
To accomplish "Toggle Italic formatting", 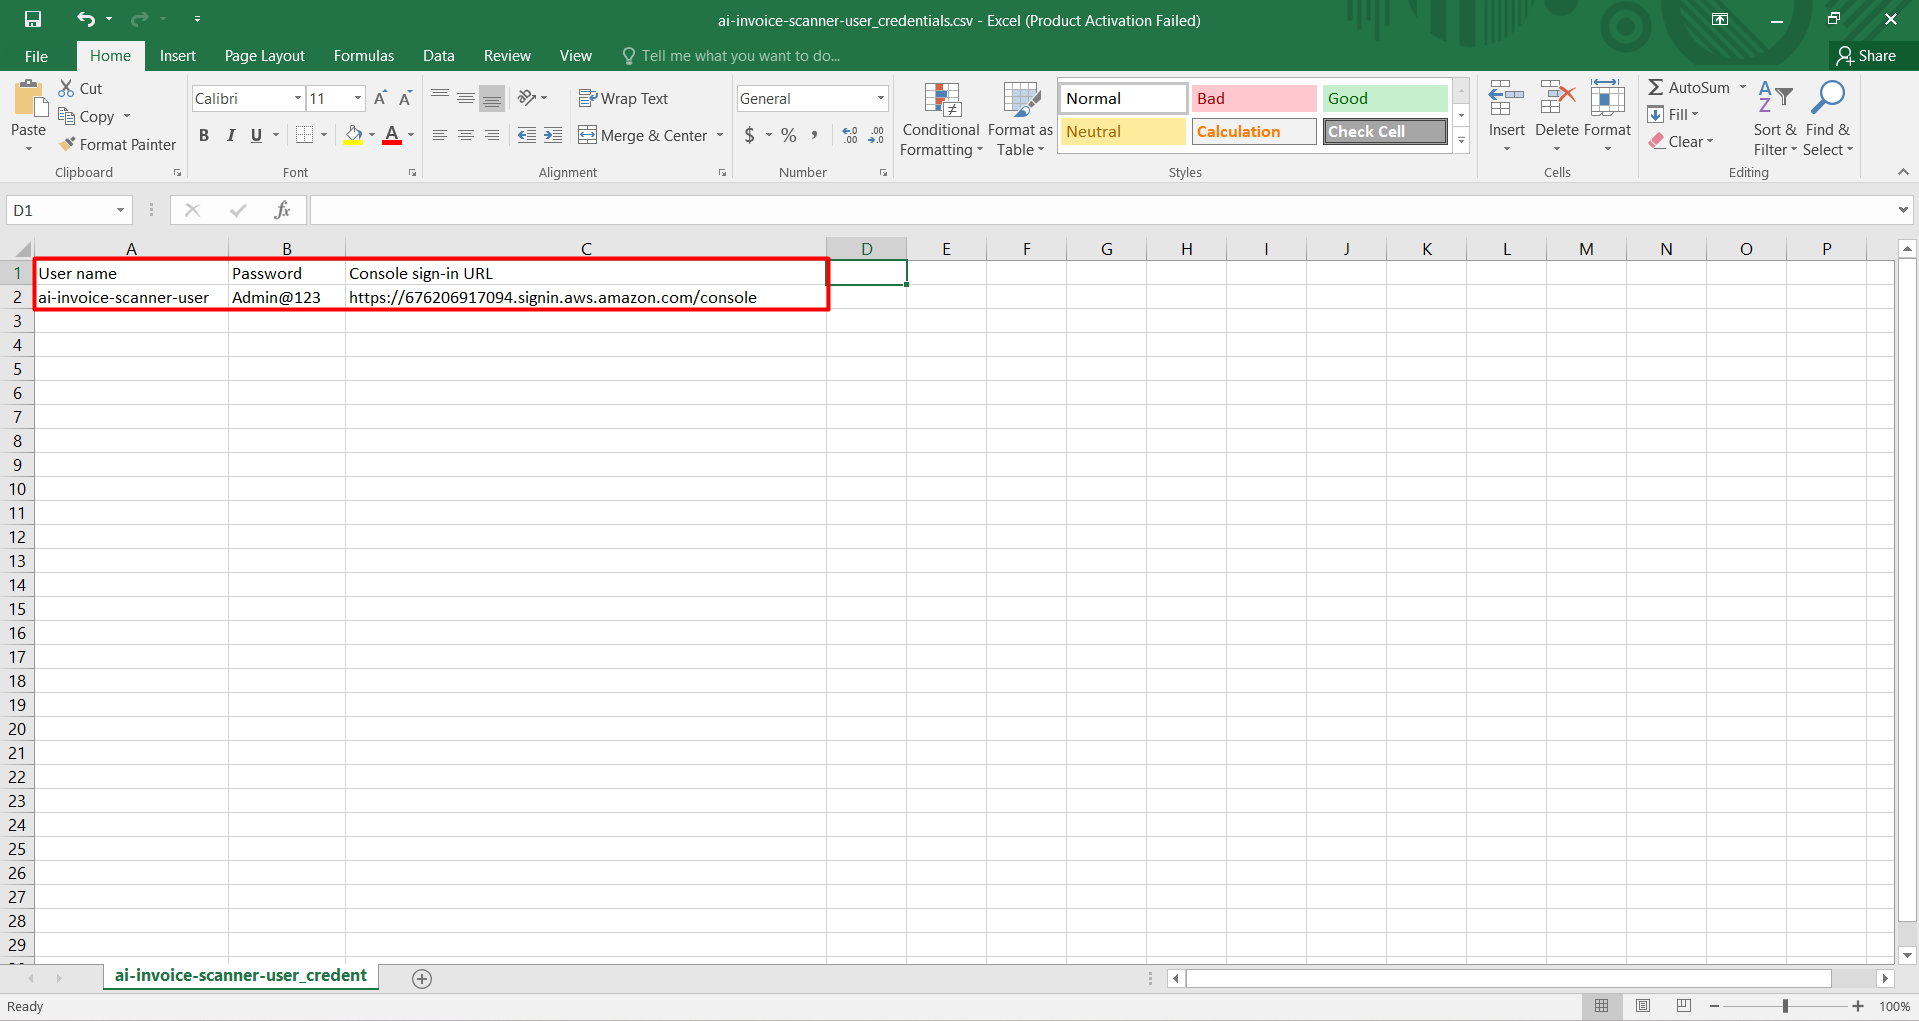I will click(x=230, y=135).
